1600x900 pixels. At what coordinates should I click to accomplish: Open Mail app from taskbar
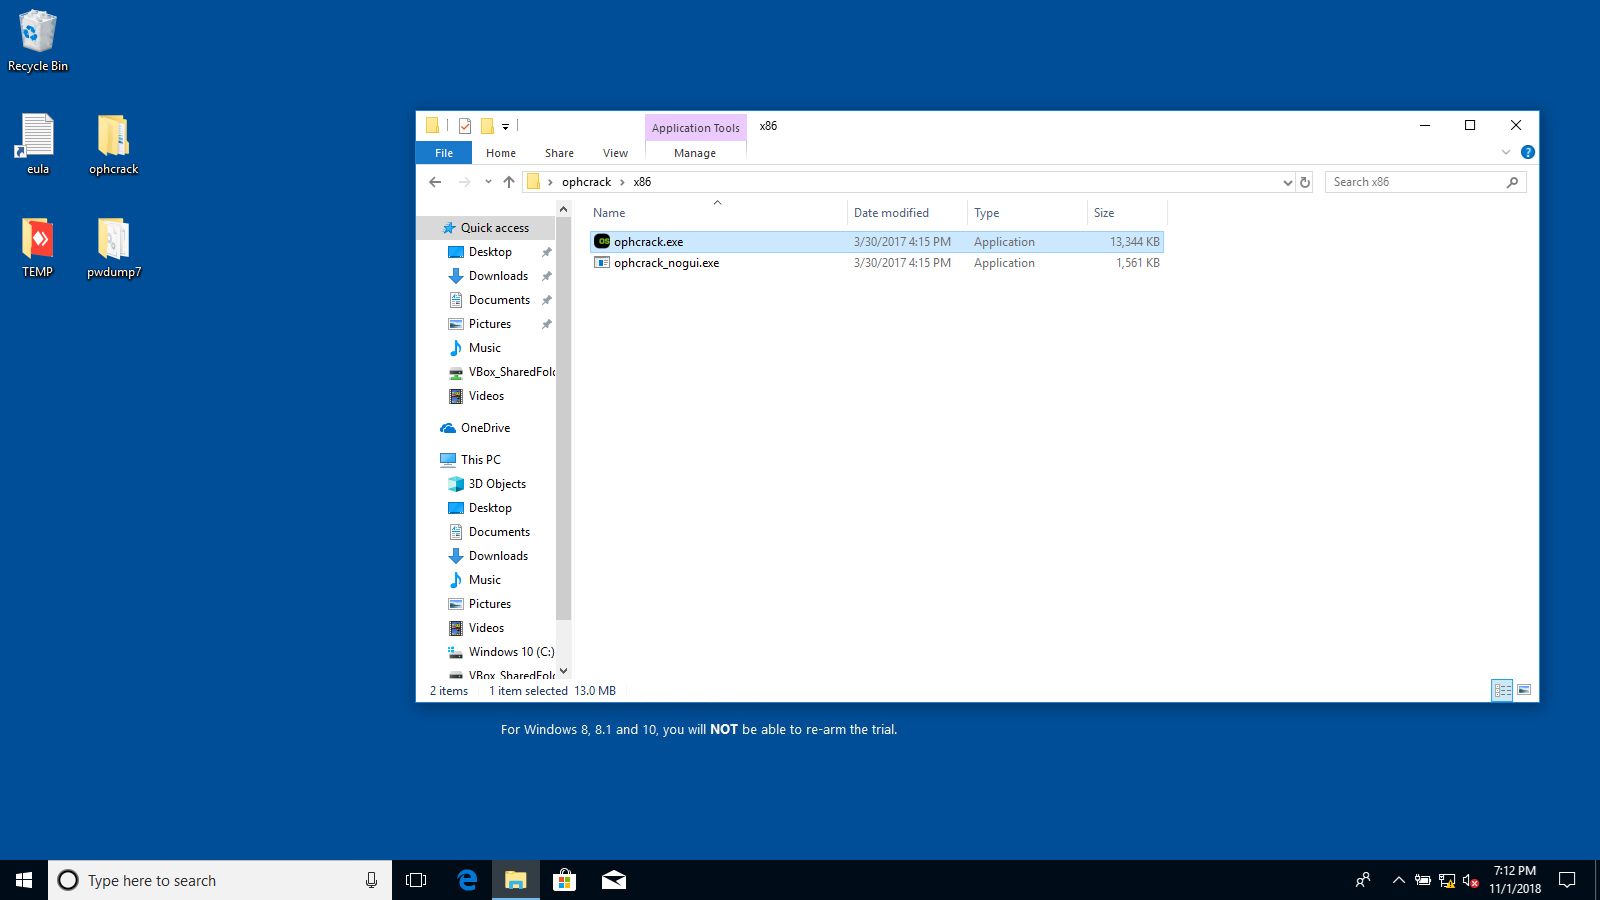pyautogui.click(x=613, y=880)
